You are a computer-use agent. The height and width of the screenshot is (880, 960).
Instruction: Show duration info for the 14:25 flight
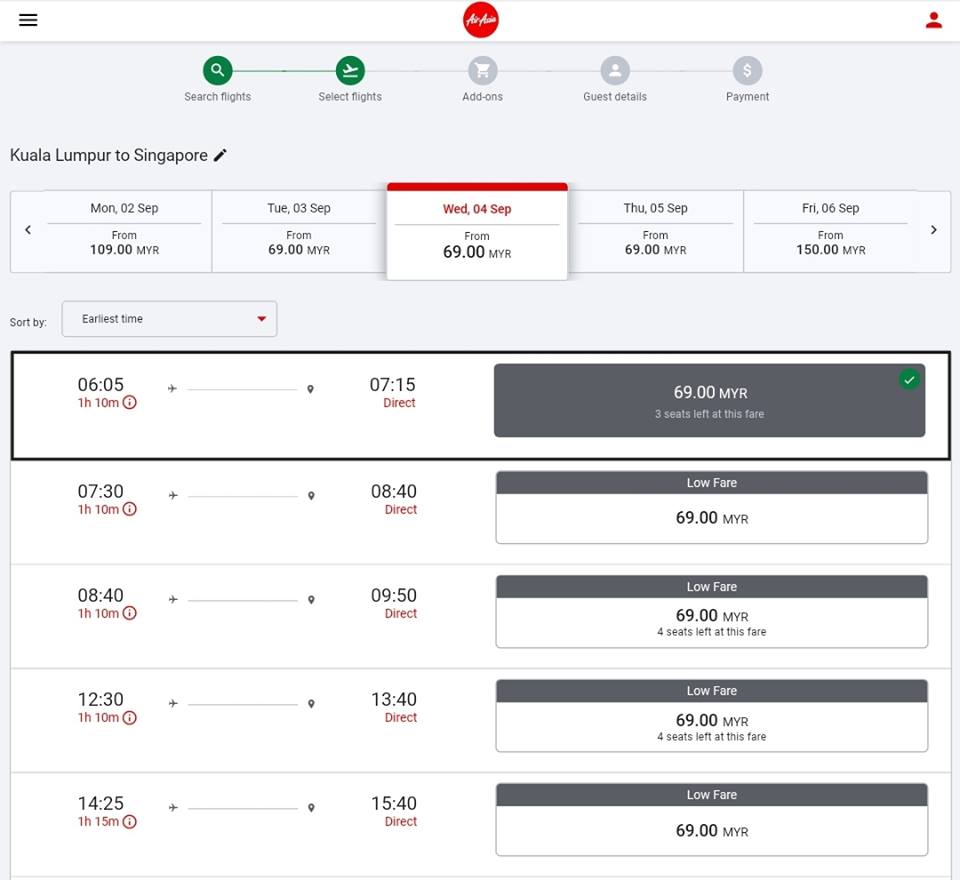click(x=130, y=822)
